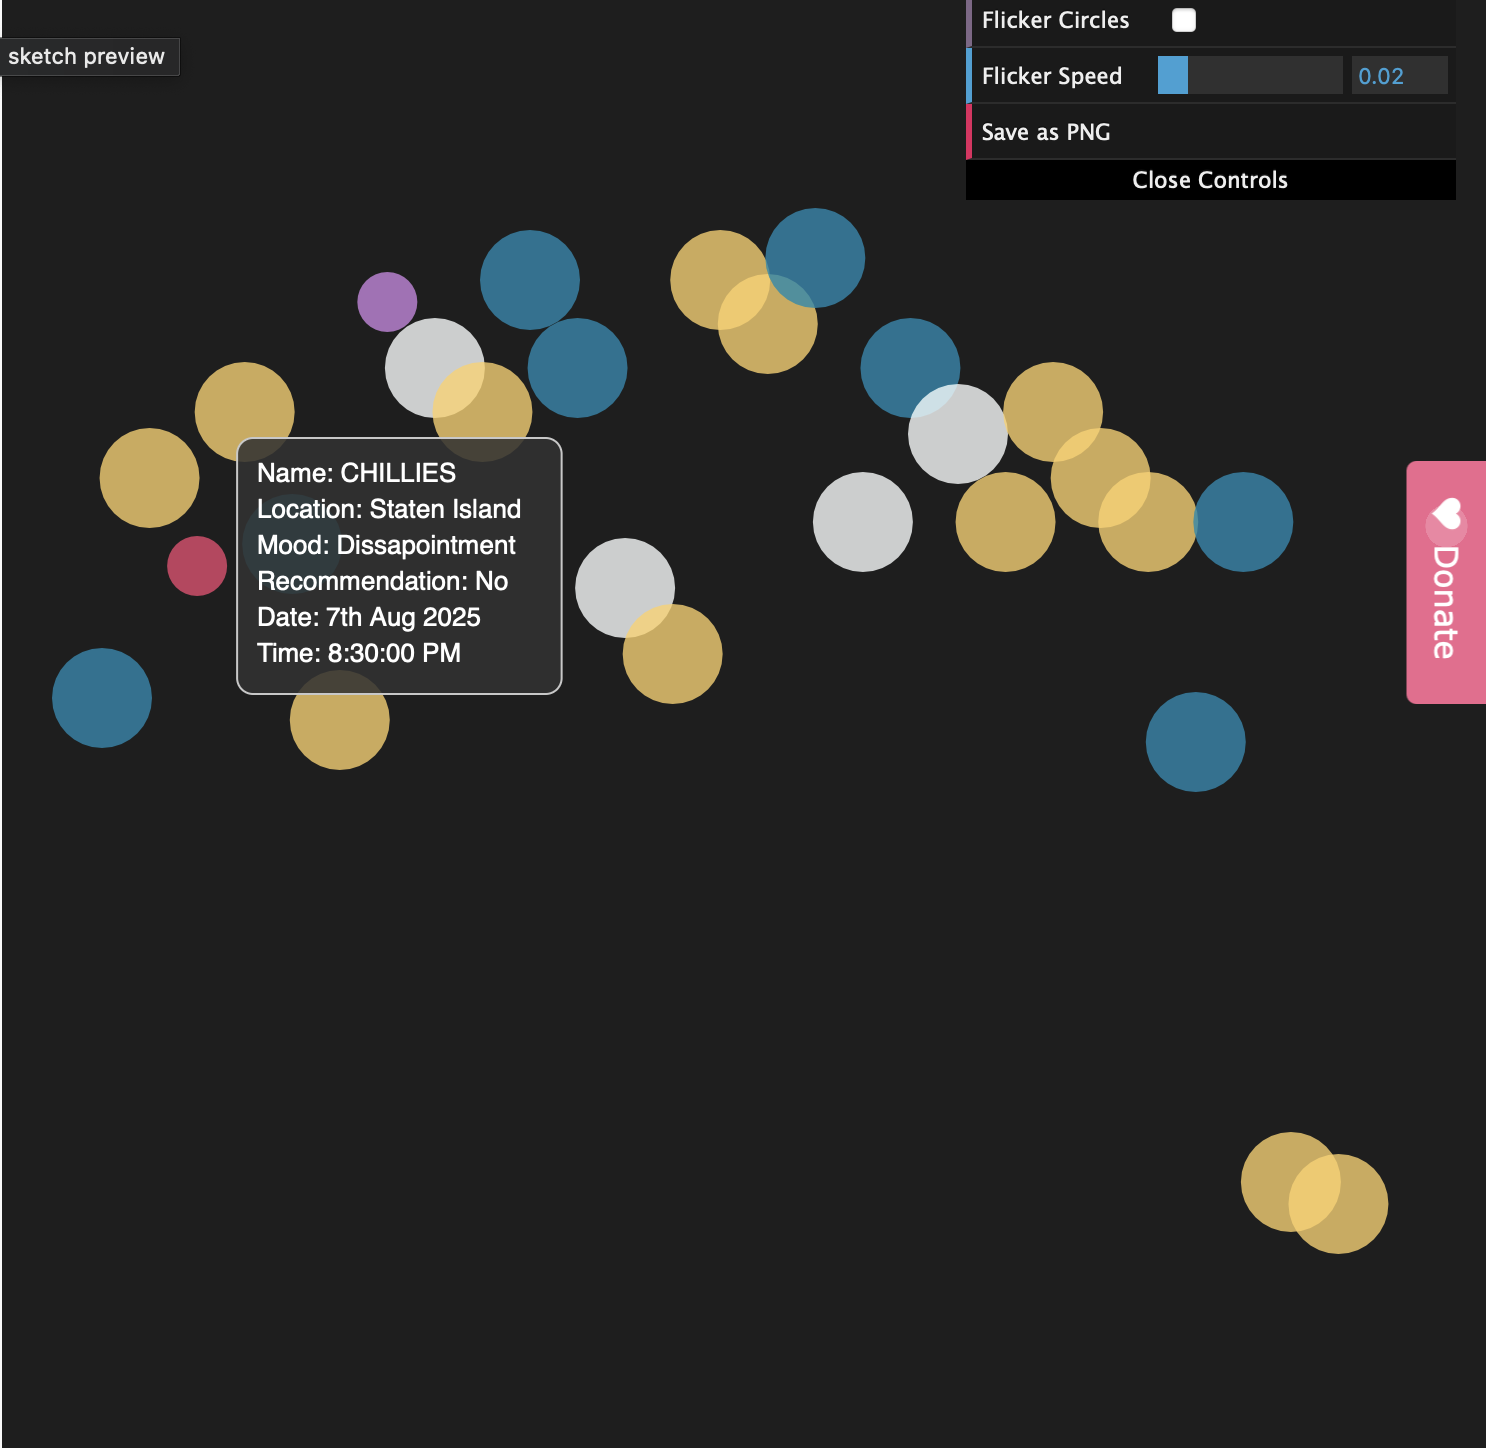
Task: Click the sketch preview label
Action: point(87,57)
